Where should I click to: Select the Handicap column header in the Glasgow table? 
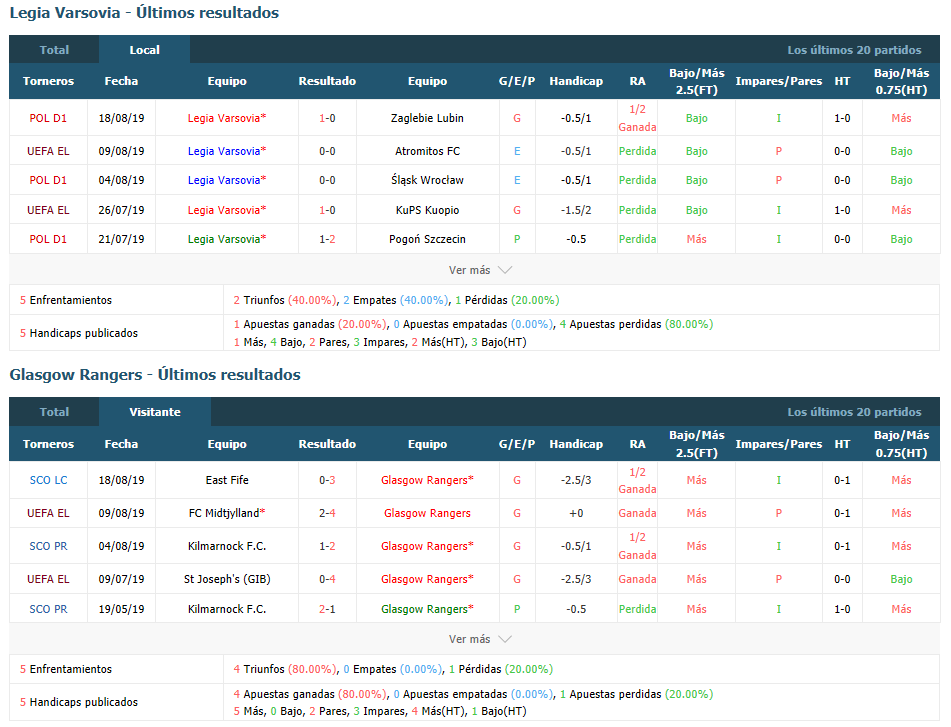point(576,444)
